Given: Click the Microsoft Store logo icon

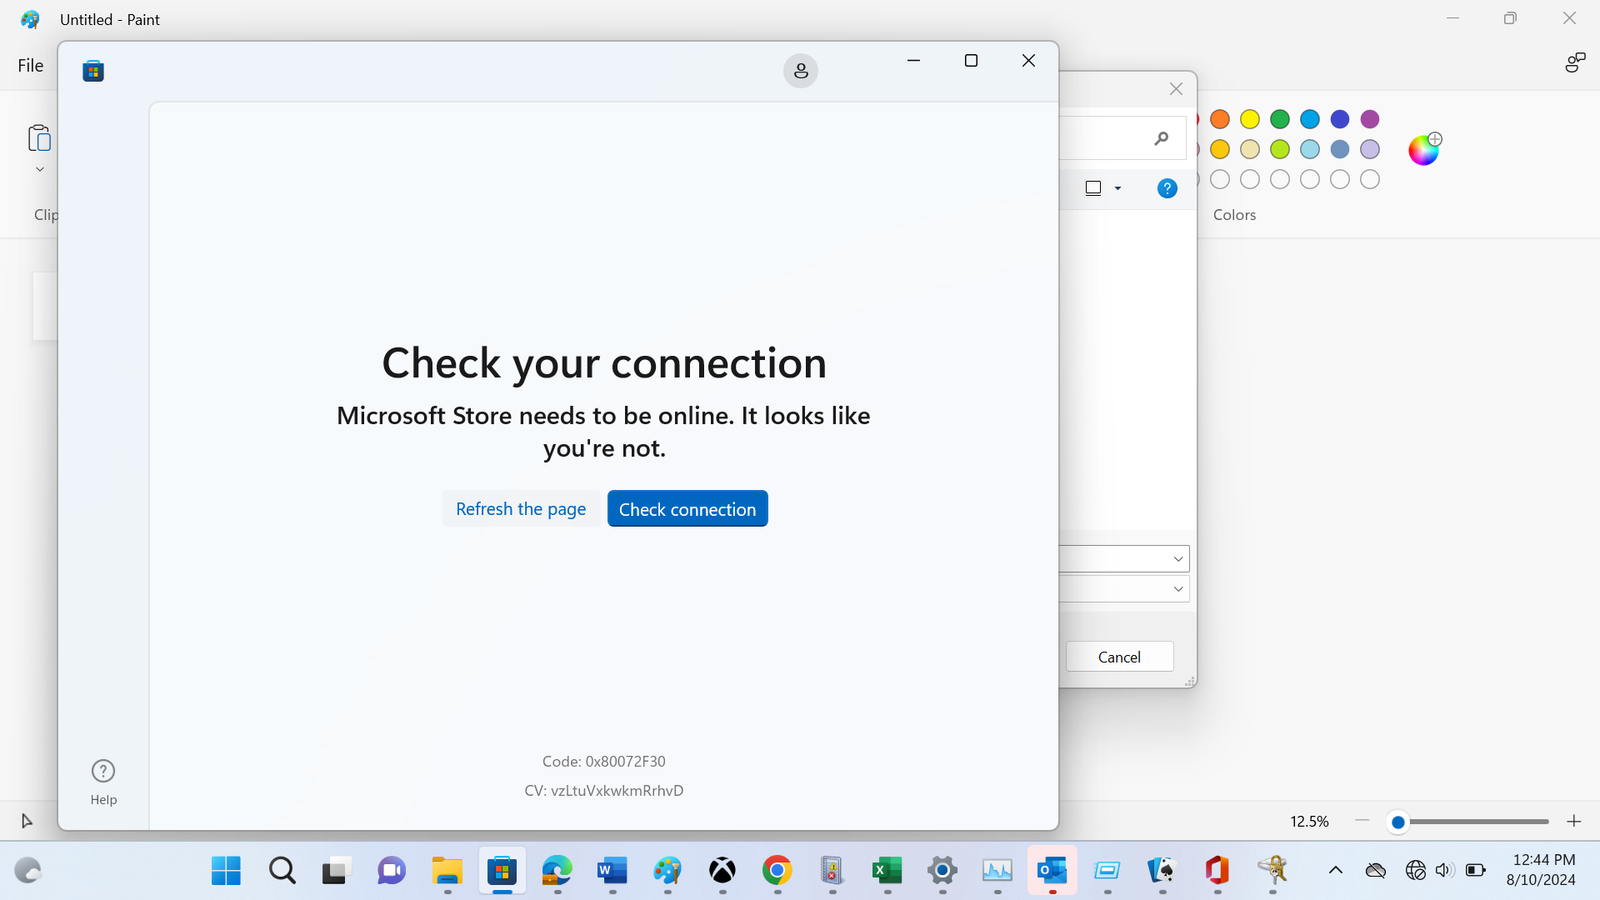Looking at the screenshot, I should 93,71.
